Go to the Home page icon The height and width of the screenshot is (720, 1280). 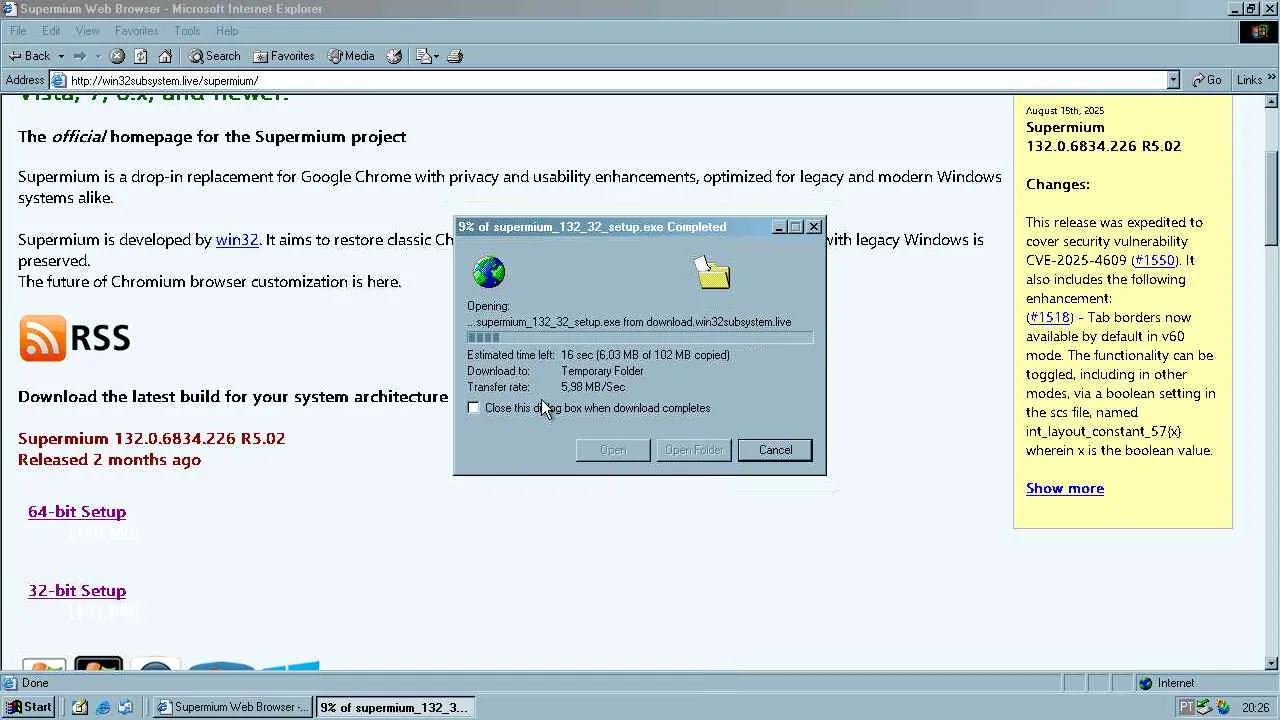point(165,56)
